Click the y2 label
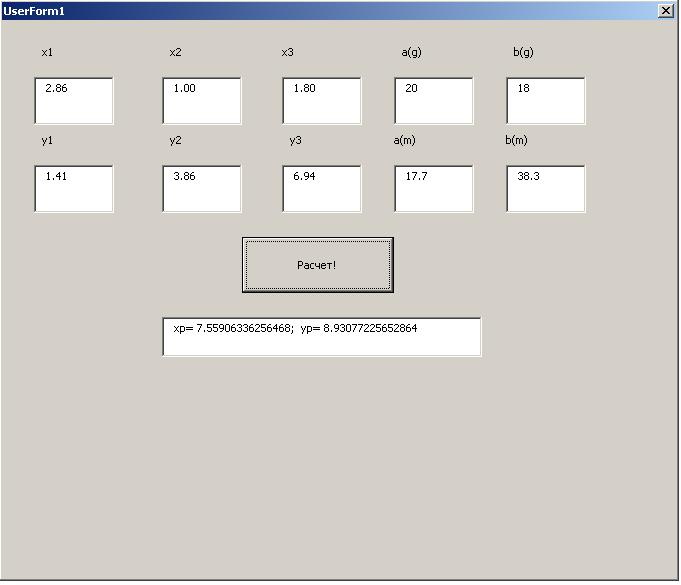This screenshot has height=585, width=681. (x=175, y=140)
